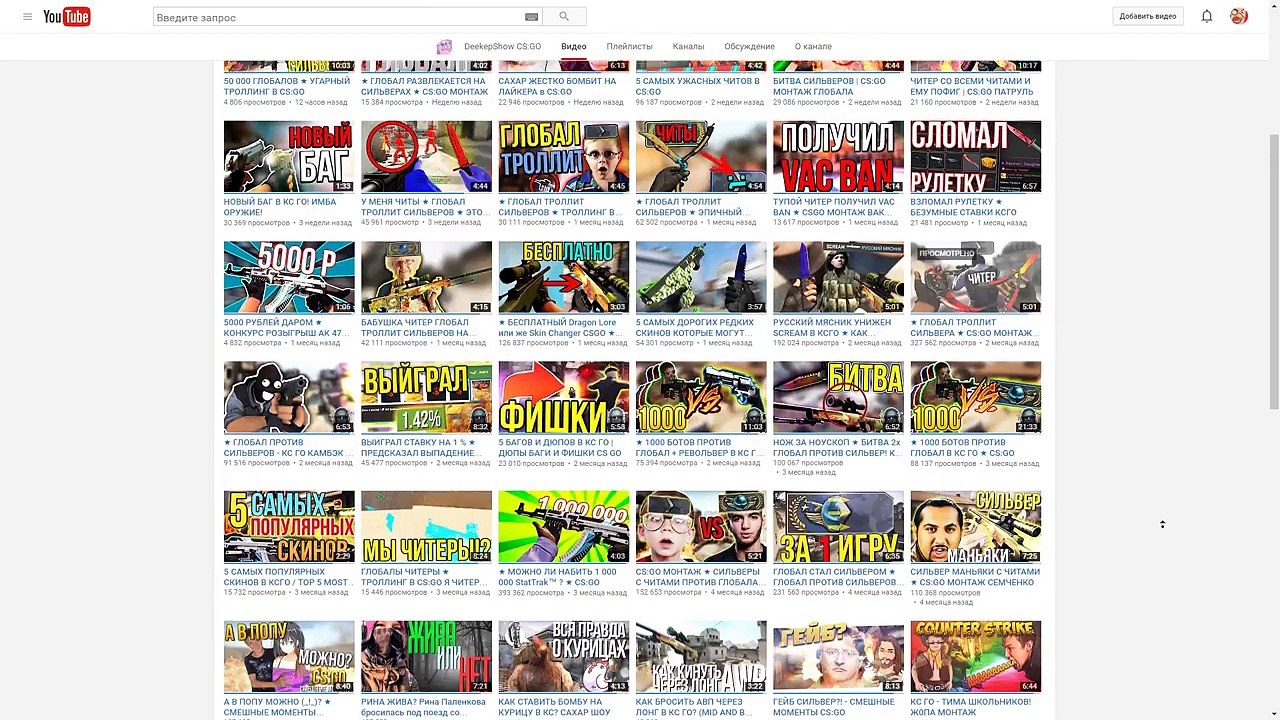Open the 'COUNTER STRIKE' 6:44 thumbnail
The image size is (1280, 720).
[x=976, y=657]
